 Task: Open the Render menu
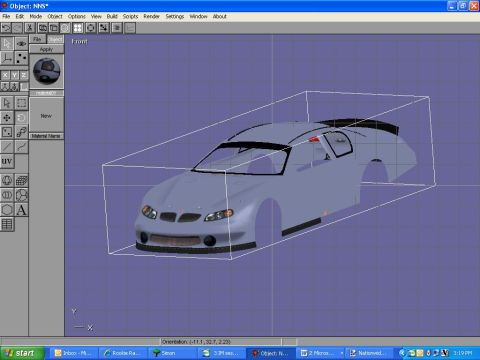coord(152,16)
